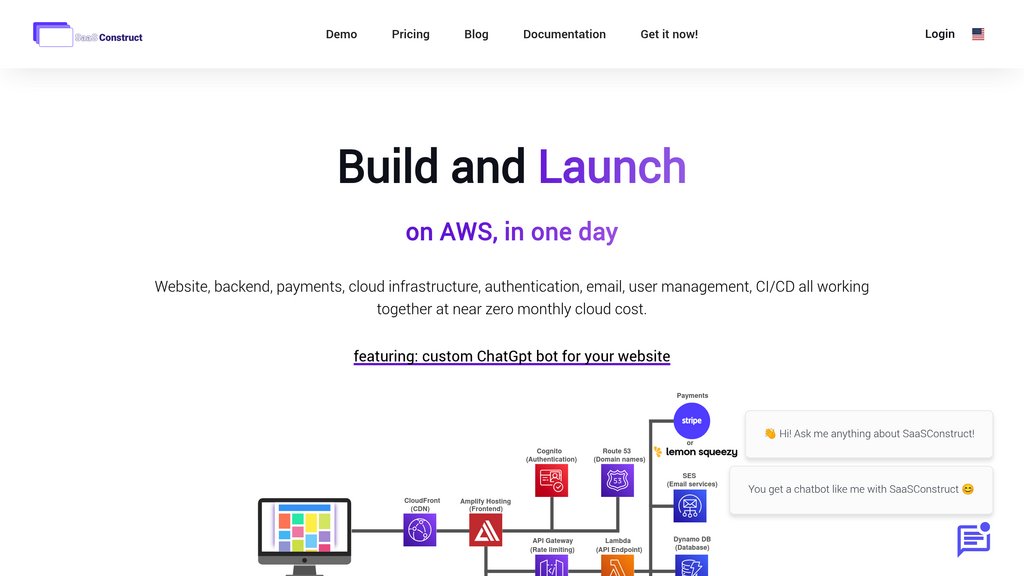Click the Route 53 domain icon
Image resolution: width=1024 pixels, height=576 pixels.
617,481
